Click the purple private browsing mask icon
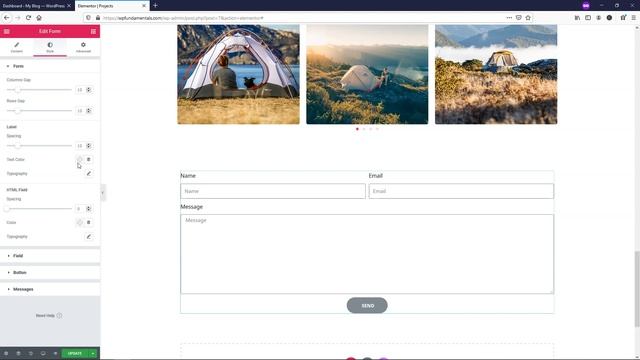The height and width of the screenshot is (360, 640). click(x=586, y=6)
